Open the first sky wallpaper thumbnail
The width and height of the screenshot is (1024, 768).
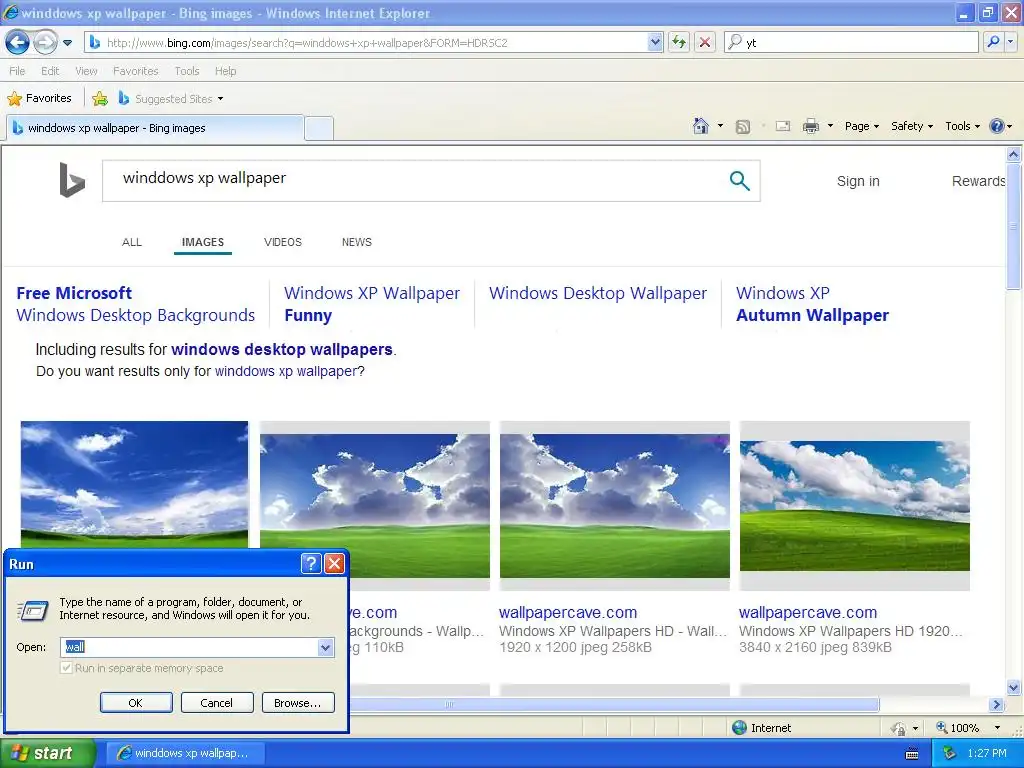(x=135, y=484)
